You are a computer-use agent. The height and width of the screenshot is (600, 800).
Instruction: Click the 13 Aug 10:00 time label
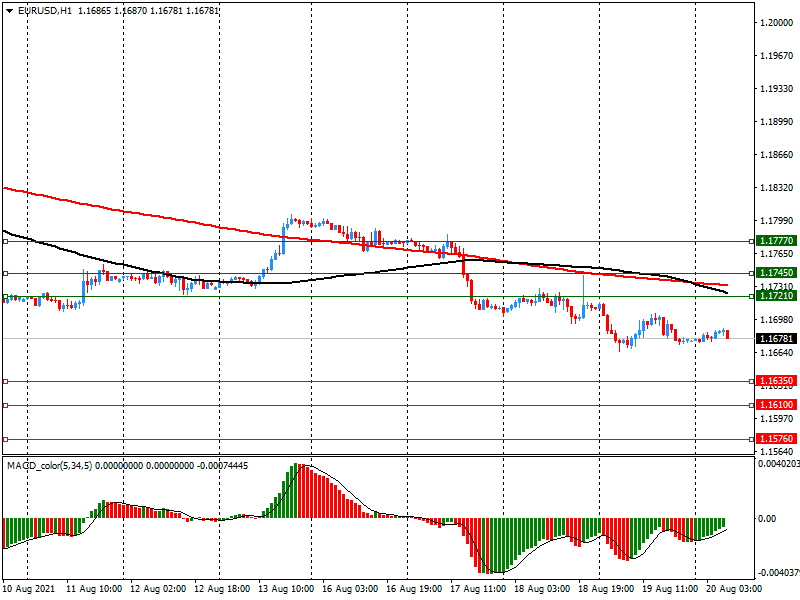286,589
